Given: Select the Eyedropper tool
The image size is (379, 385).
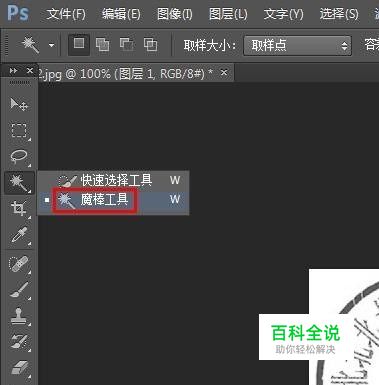Looking at the screenshot, I should (19, 235).
